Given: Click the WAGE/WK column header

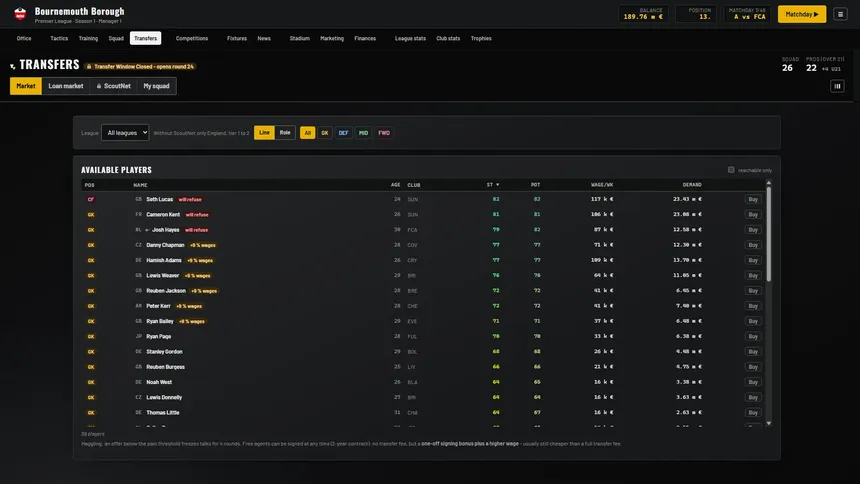Looking at the screenshot, I should 602,185.
